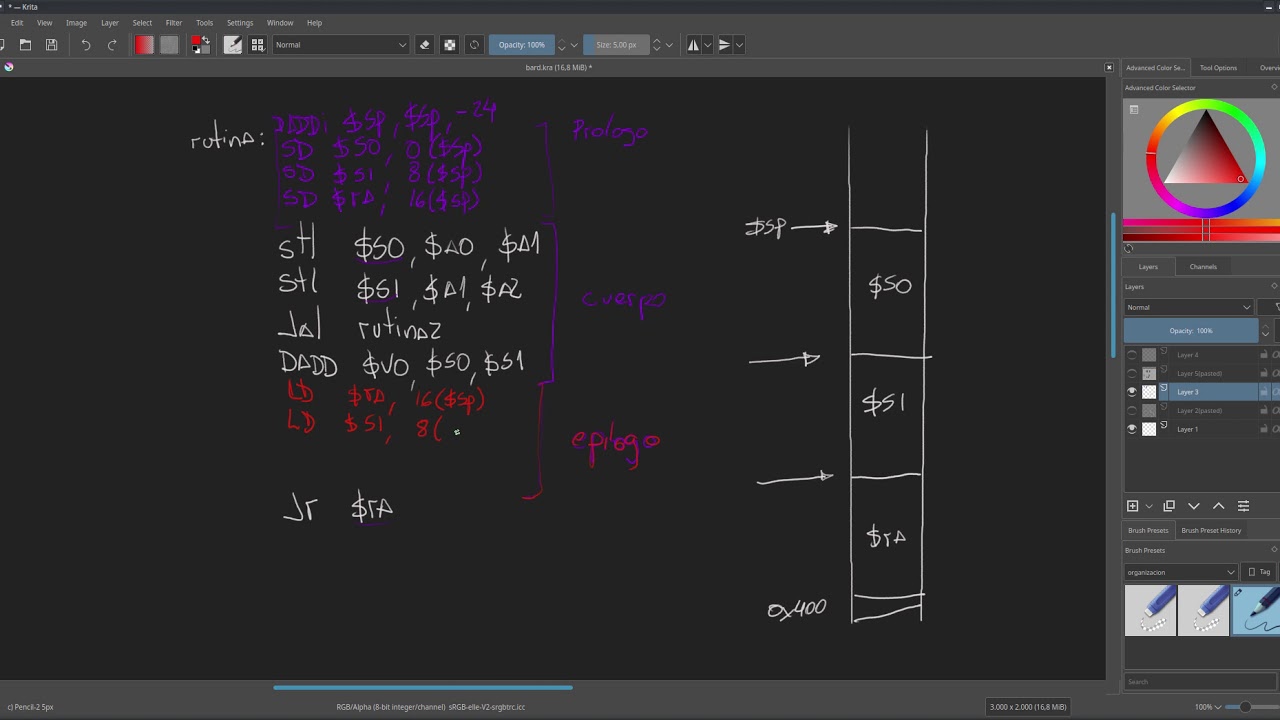Open color selector settings icon

pos(1134,109)
